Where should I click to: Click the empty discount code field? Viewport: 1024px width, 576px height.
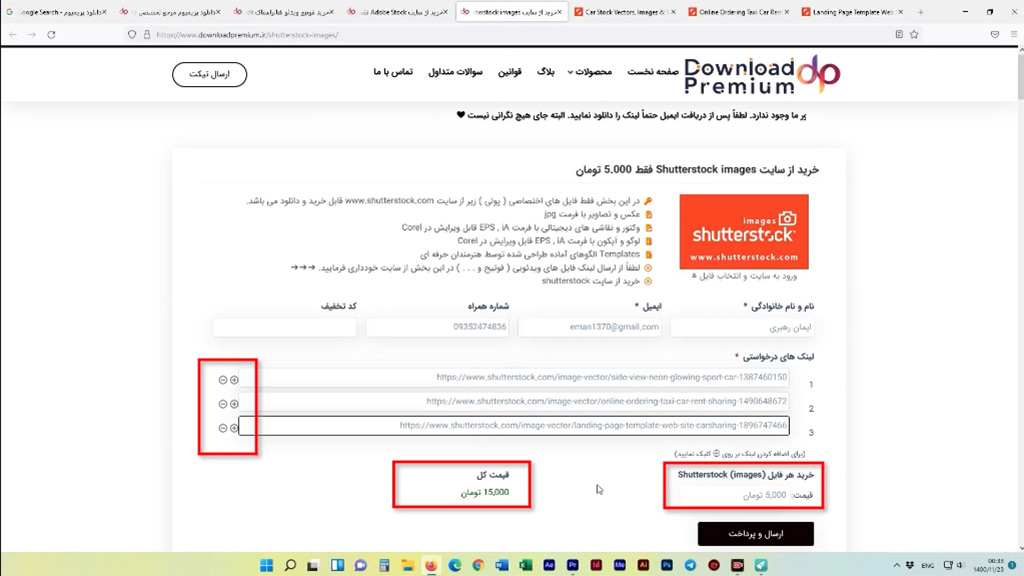click(285, 327)
